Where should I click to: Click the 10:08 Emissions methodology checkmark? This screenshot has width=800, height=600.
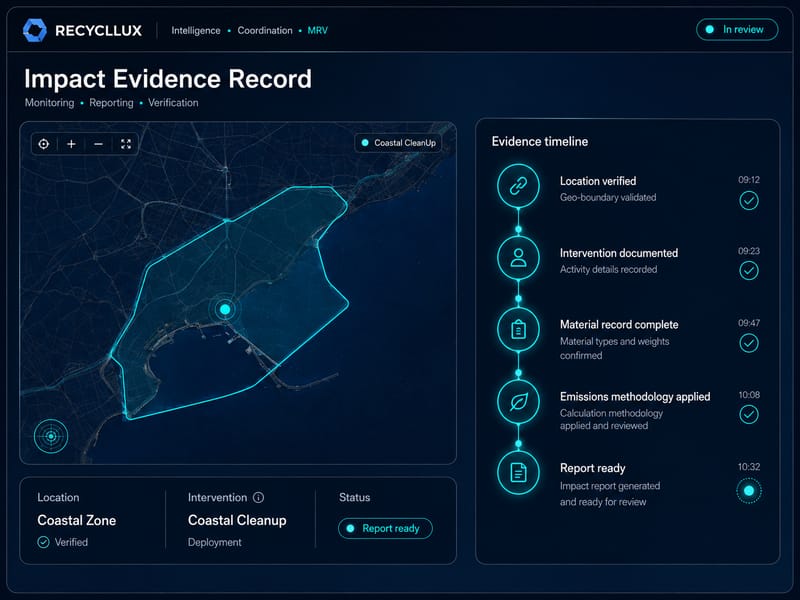click(x=748, y=414)
